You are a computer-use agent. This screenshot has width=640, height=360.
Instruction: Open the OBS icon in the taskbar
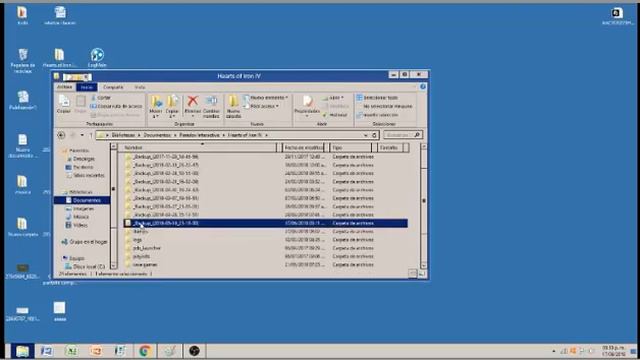click(194, 351)
